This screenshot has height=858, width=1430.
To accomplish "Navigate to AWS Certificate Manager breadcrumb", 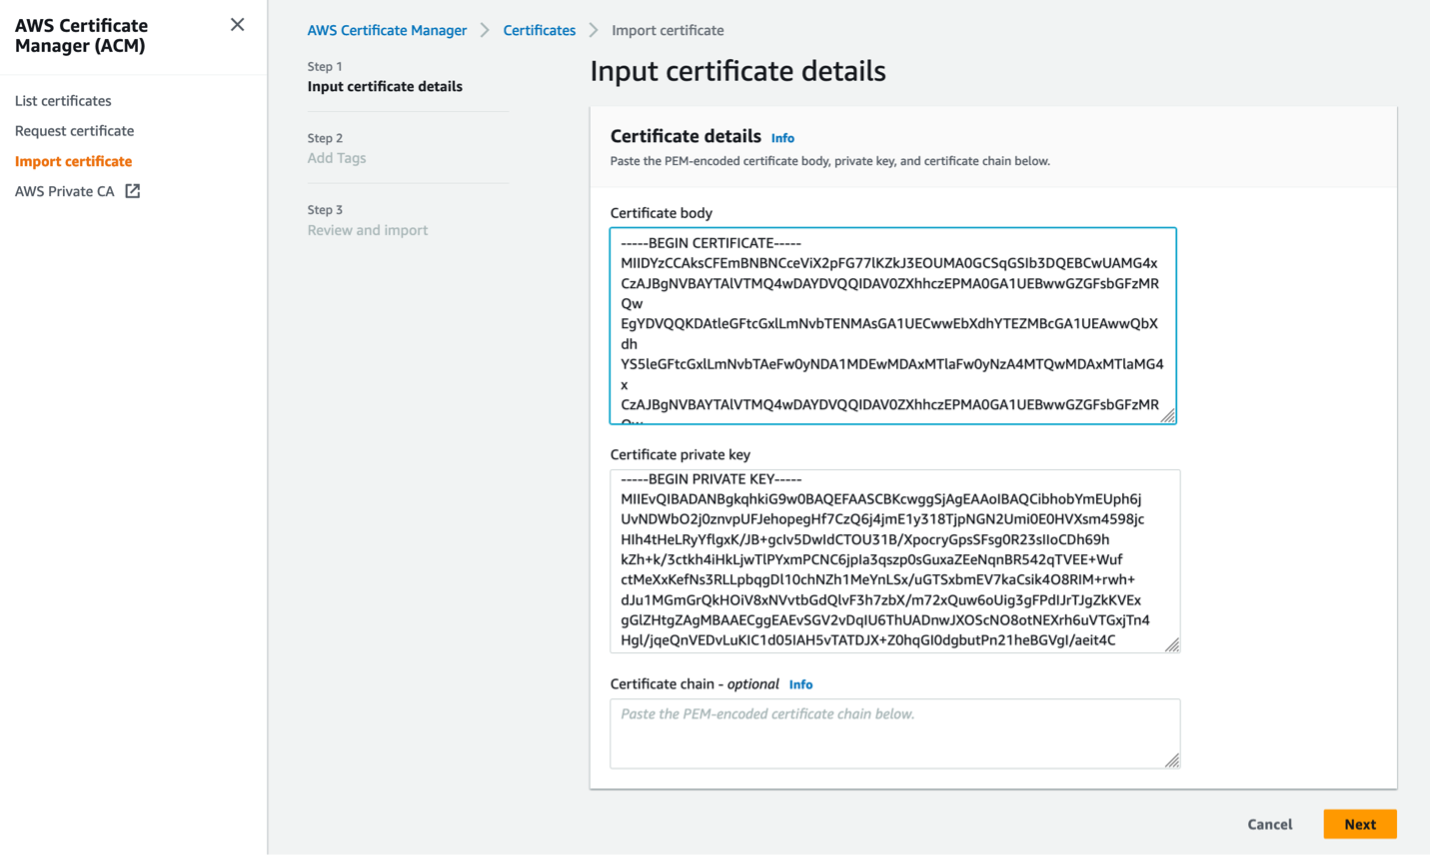I will tap(387, 30).
